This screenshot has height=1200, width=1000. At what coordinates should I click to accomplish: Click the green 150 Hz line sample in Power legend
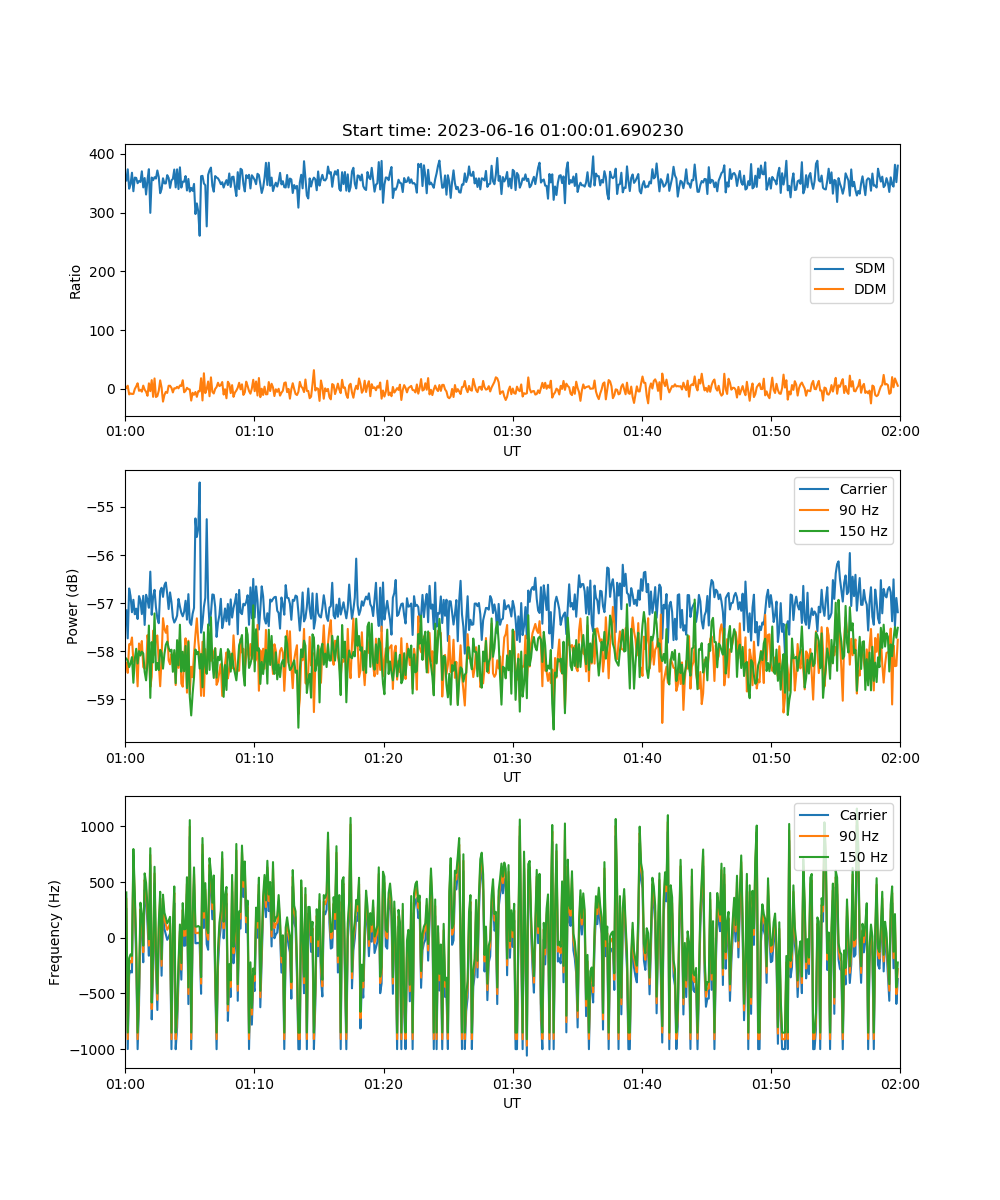(x=815, y=531)
